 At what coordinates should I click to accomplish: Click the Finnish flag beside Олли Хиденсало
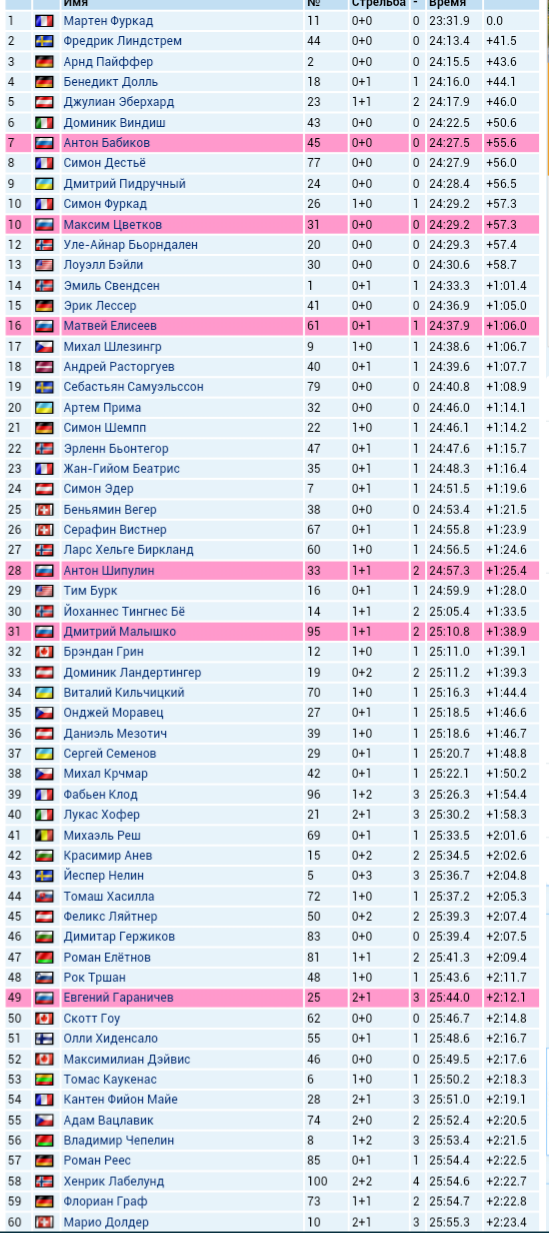(44, 1038)
